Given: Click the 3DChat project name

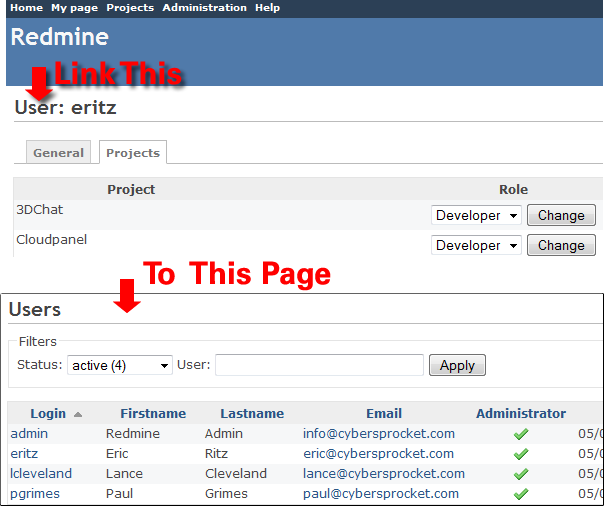Looking at the screenshot, I should pyautogui.click(x=40, y=209).
